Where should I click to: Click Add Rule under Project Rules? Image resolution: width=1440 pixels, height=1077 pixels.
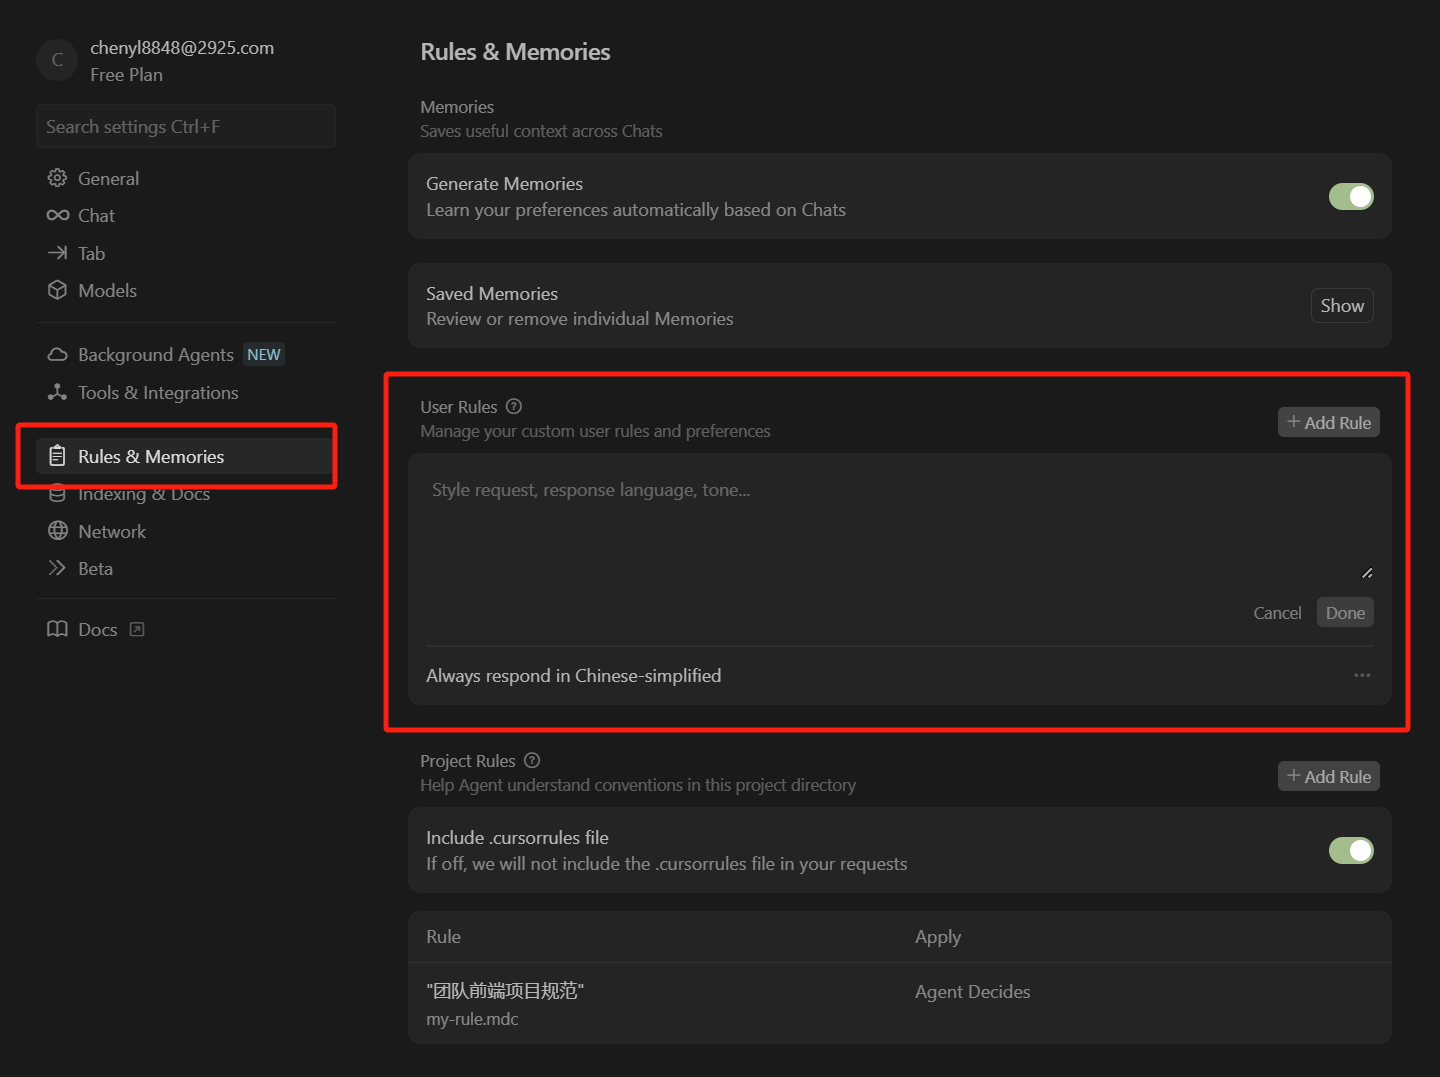click(1328, 776)
